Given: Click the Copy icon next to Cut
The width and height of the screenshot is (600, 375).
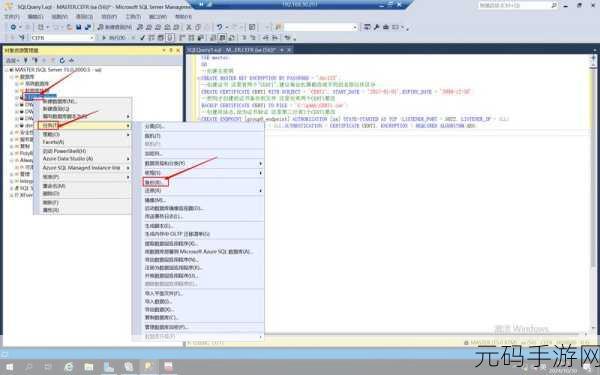Looking at the screenshot, I should click(x=198, y=27).
